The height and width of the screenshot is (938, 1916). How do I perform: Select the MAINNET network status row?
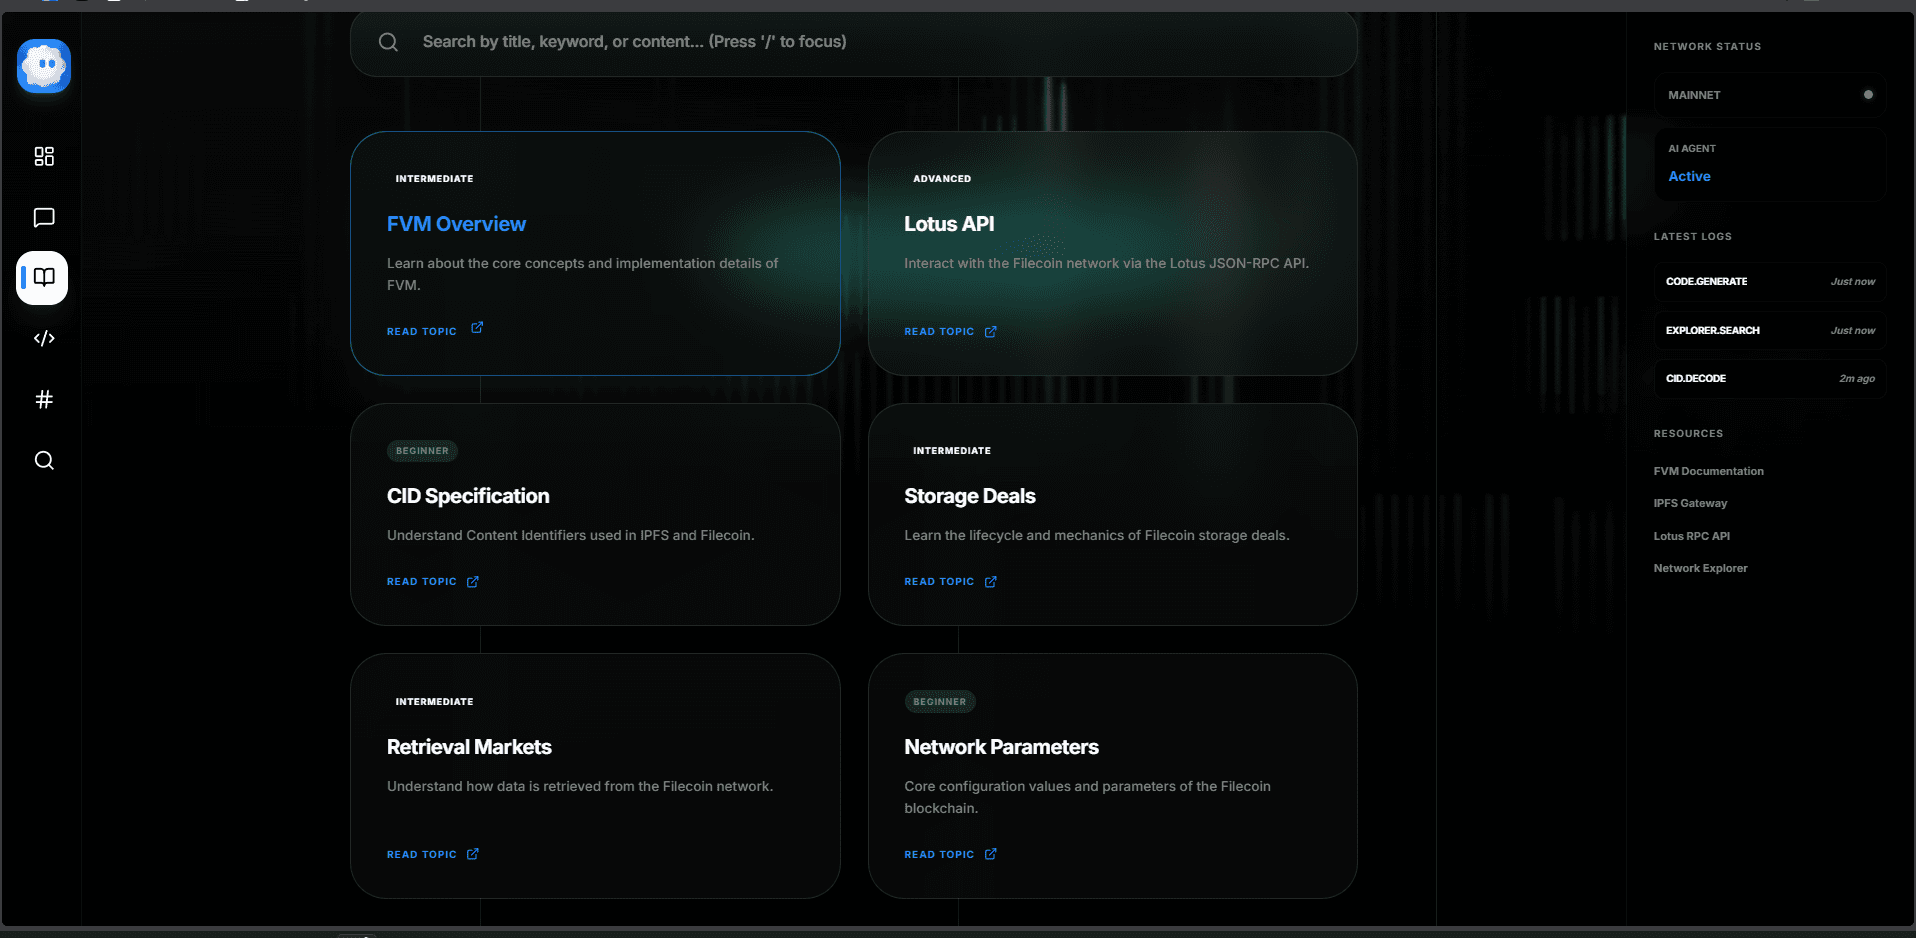1769,95
